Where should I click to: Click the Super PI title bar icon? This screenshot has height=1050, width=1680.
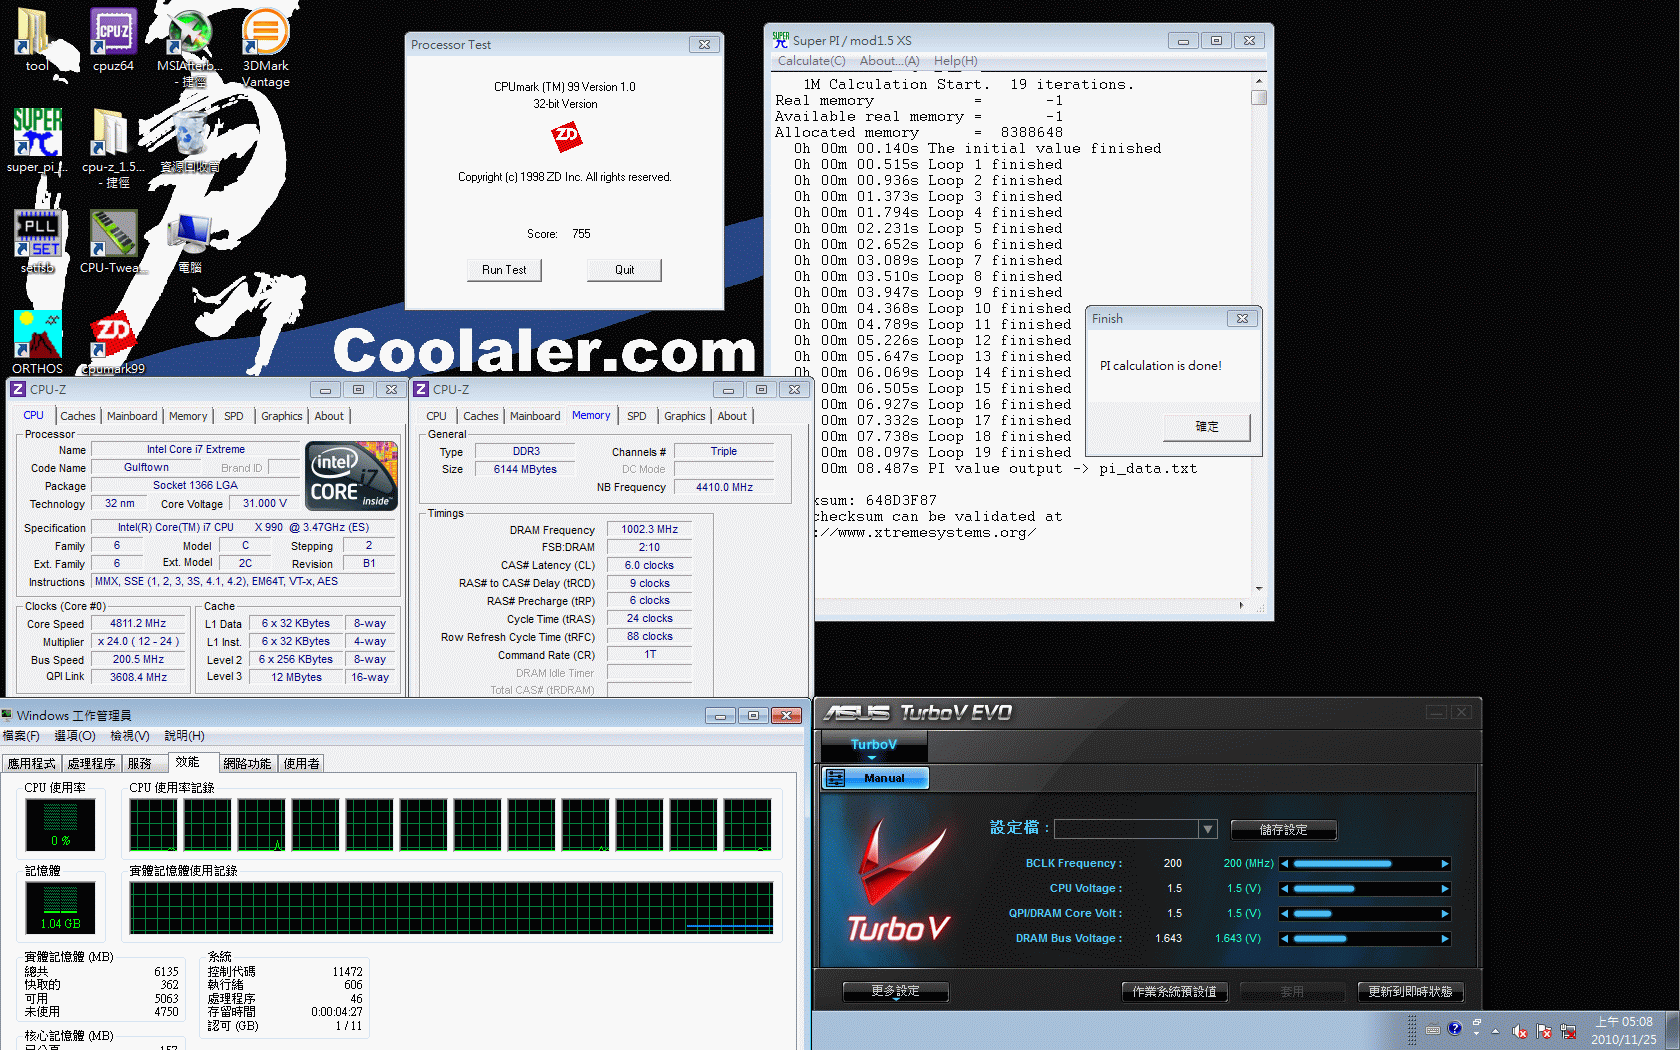[781, 40]
